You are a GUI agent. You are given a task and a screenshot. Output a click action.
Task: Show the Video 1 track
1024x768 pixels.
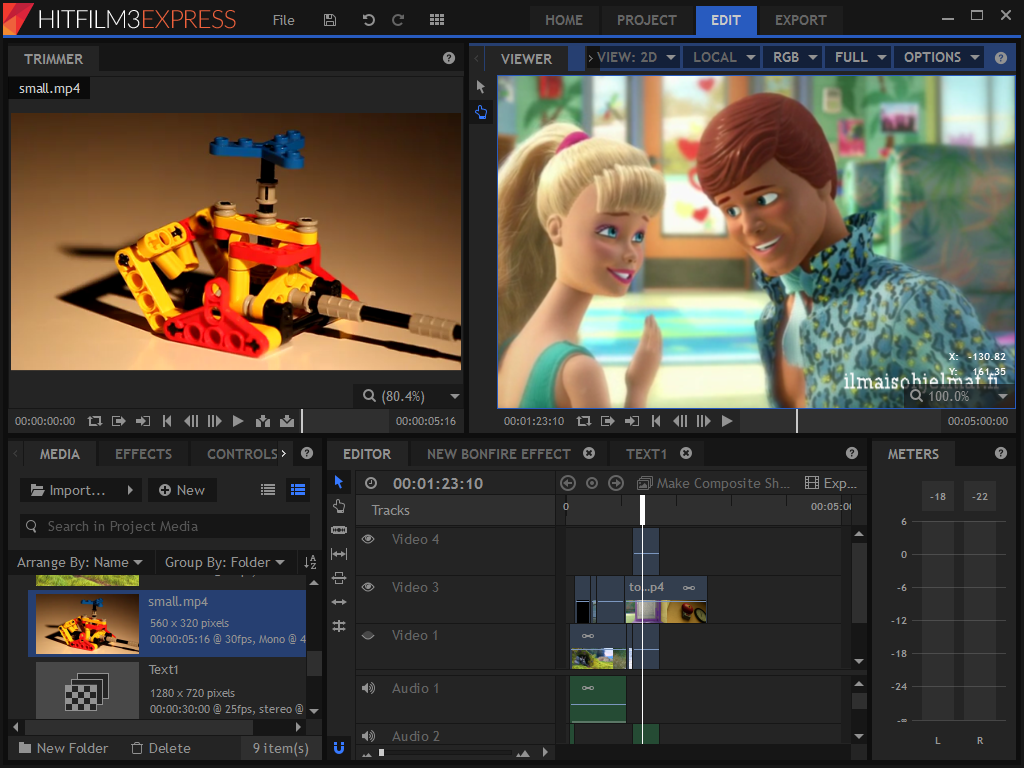[368, 635]
